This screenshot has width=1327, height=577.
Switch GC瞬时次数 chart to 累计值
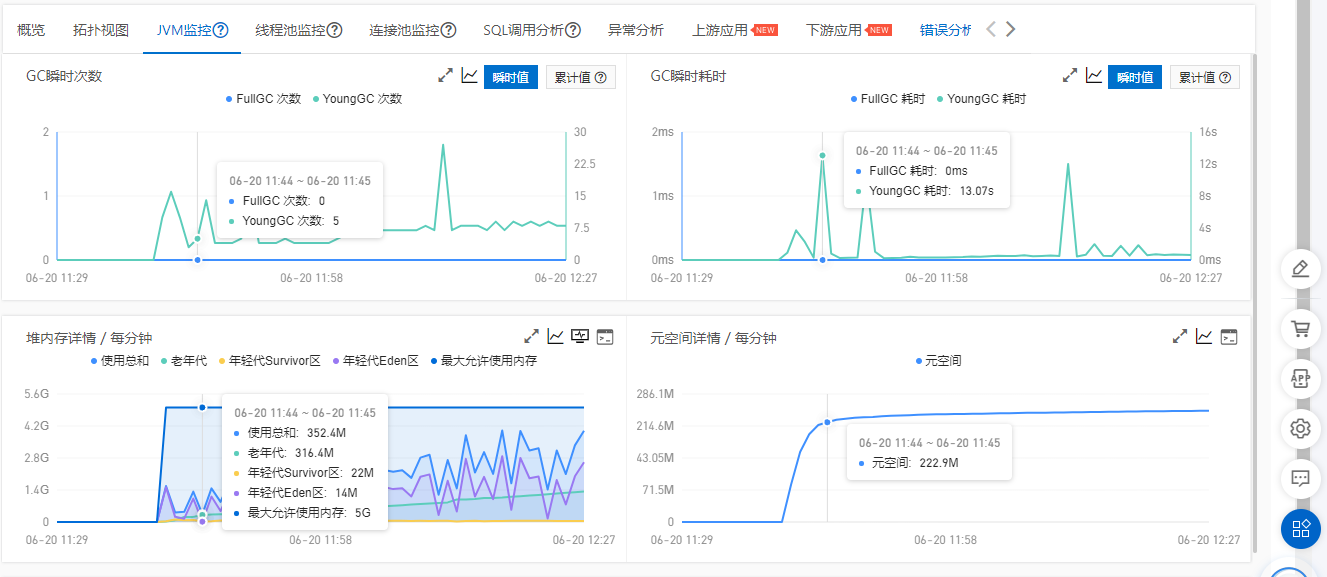pos(580,78)
